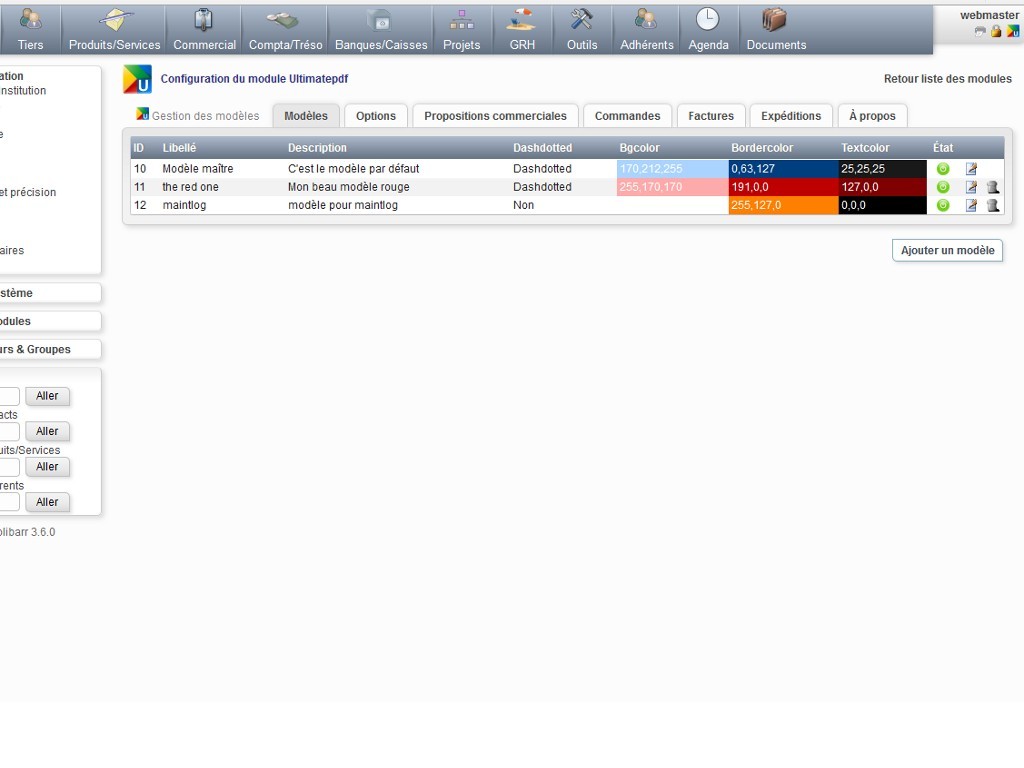The height and width of the screenshot is (768, 1024).
Task: Click the Ultimatepdf icon under webmaster
Action: (1012, 31)
